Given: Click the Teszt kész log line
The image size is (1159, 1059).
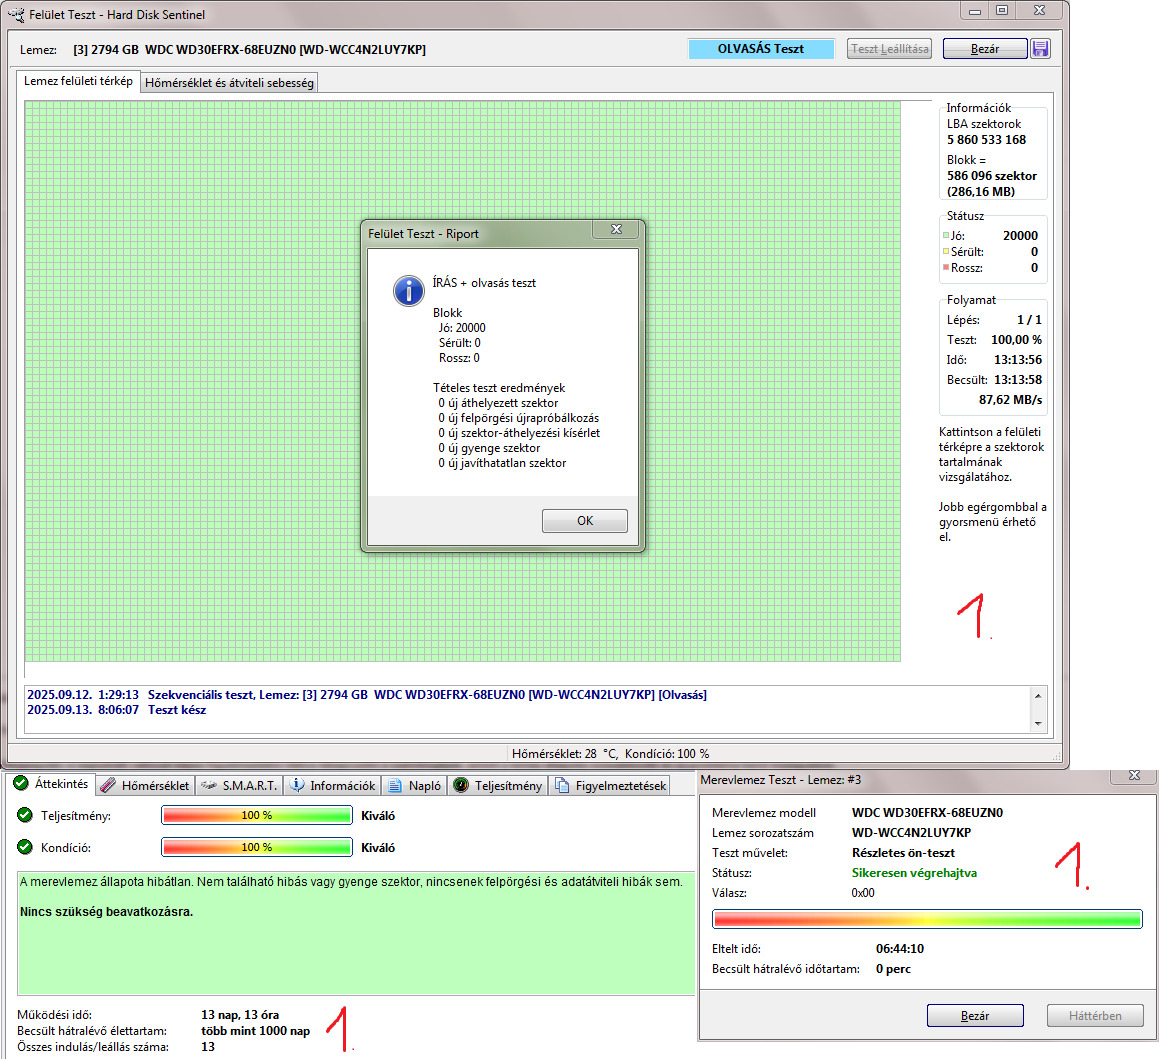Looking at the screenshot, I should point(117,709).
